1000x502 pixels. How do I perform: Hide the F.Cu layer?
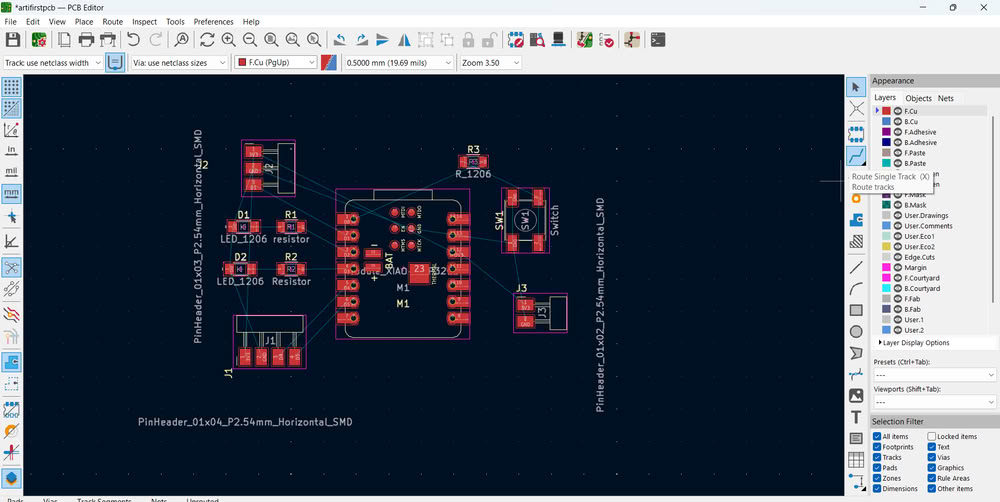coord(897,111)
